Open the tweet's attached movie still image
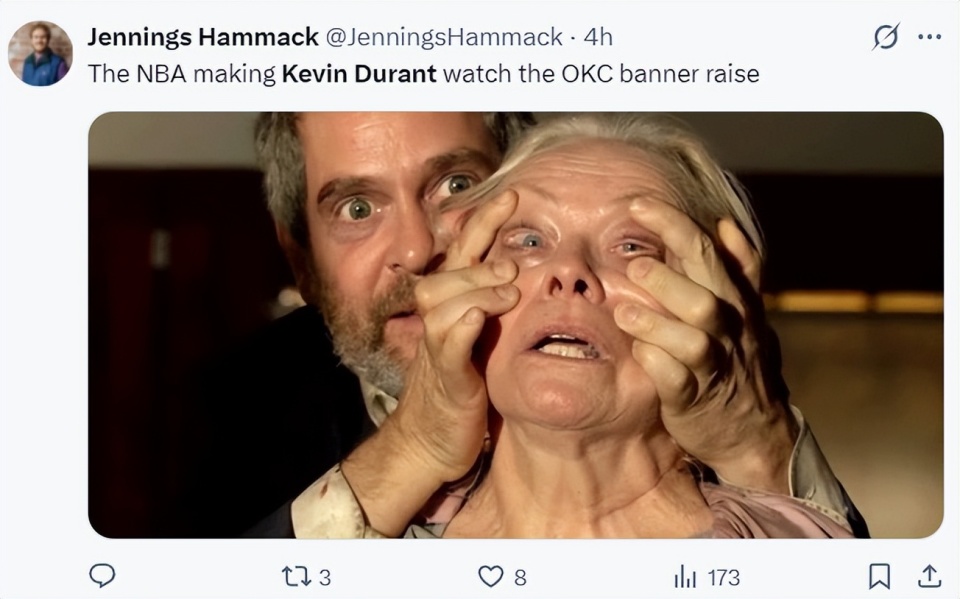This screenshot has height=599, width=960. 515,325
